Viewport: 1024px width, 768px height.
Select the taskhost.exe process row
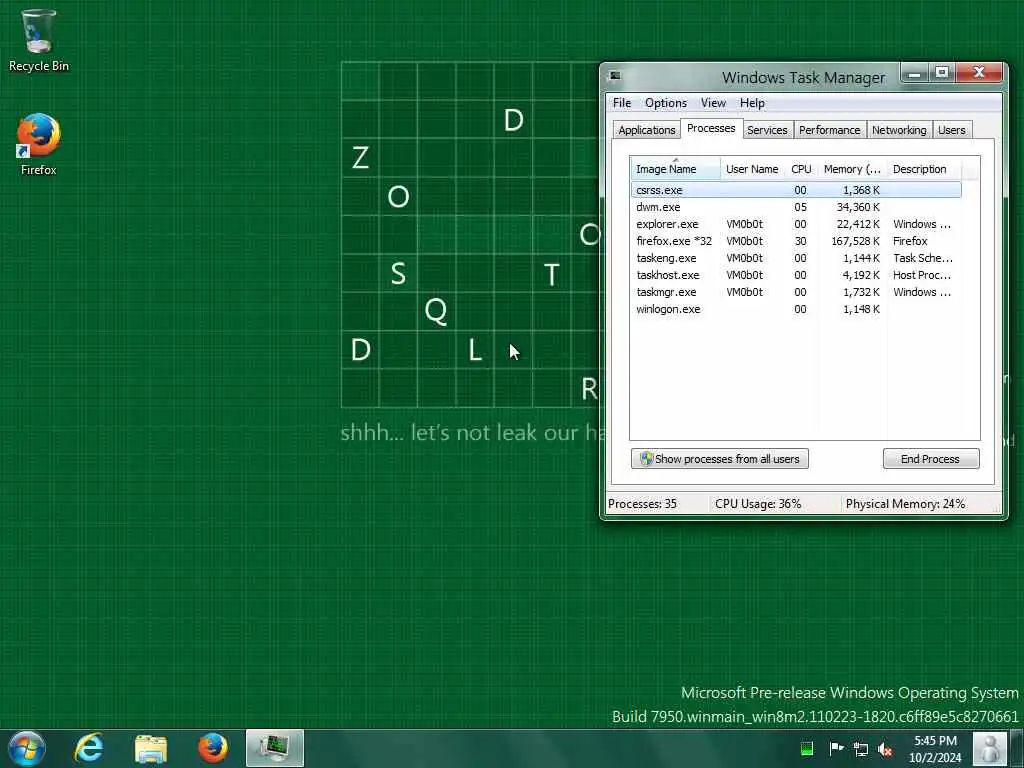click(796, 275)
